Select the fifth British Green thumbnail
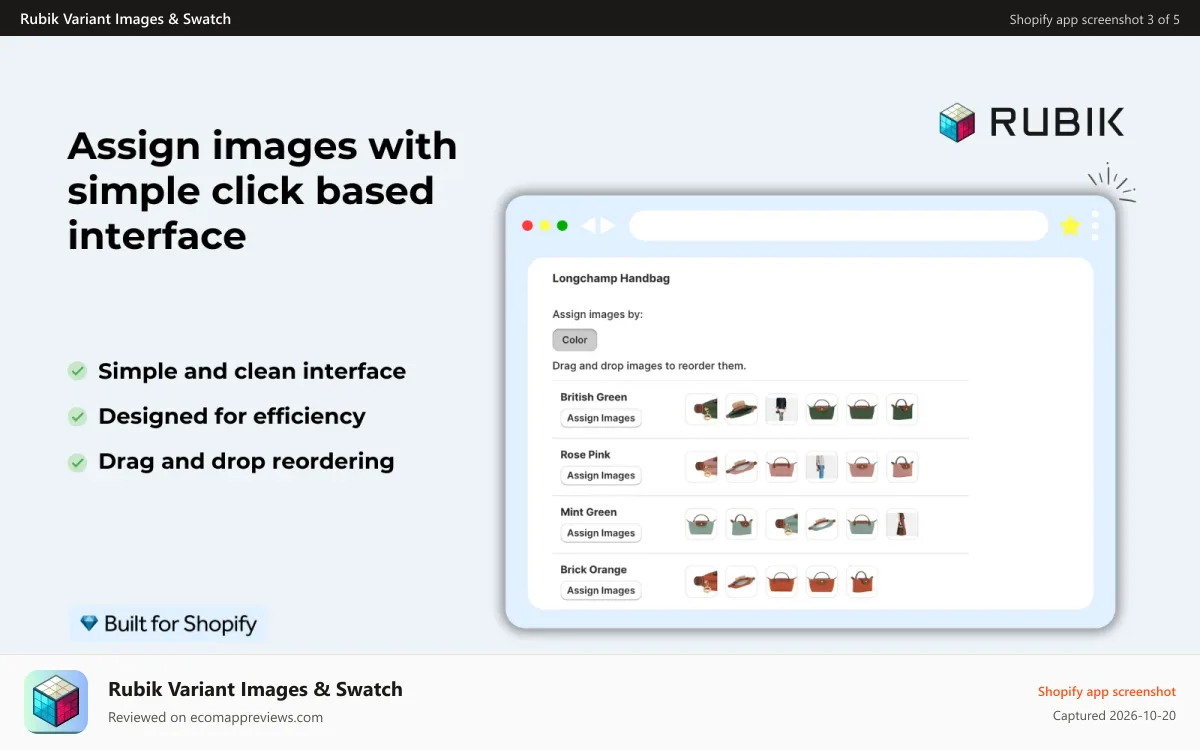The height and width of the screenshot is (750, 1200). pyautogui.click(x=862, y=409)
